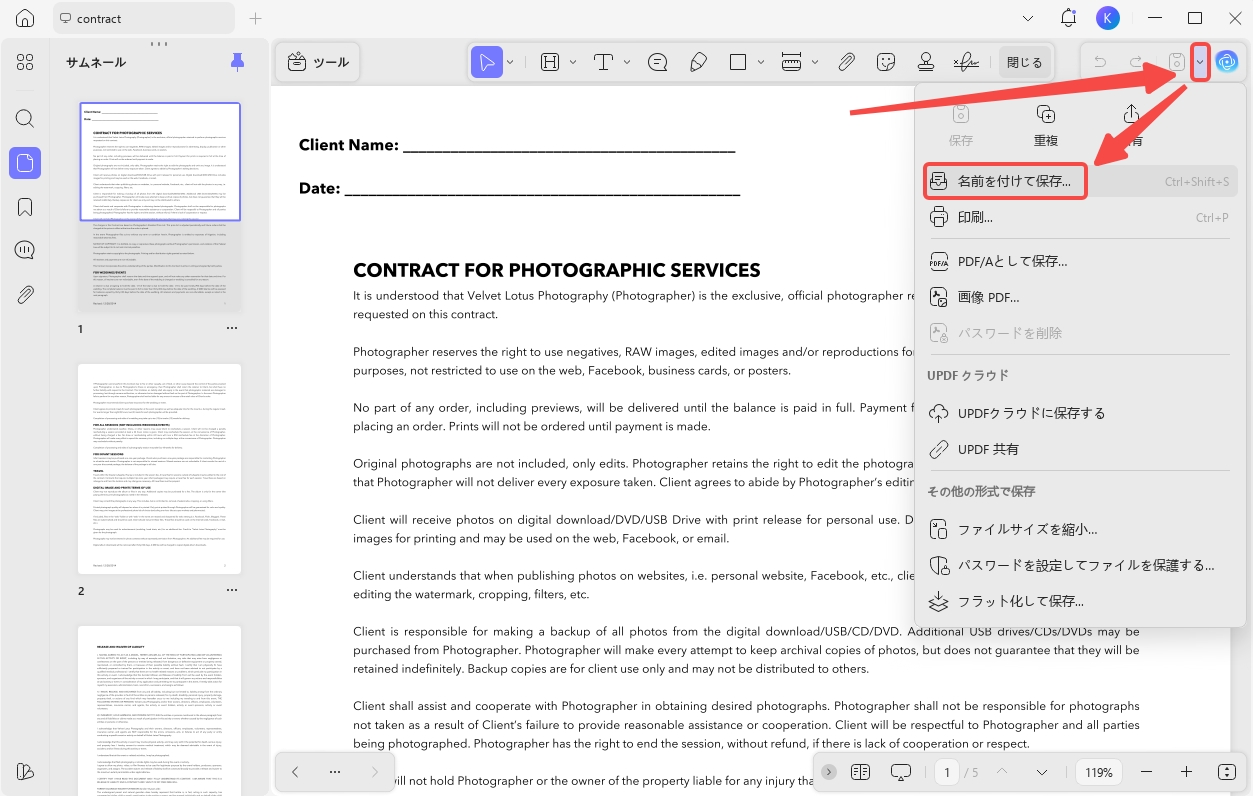Viewport: 1253px width, 796px height.
Task: Open the thumbnail grid view icon in sidebar
Action: pyautogui.click(x=25, y=62)
